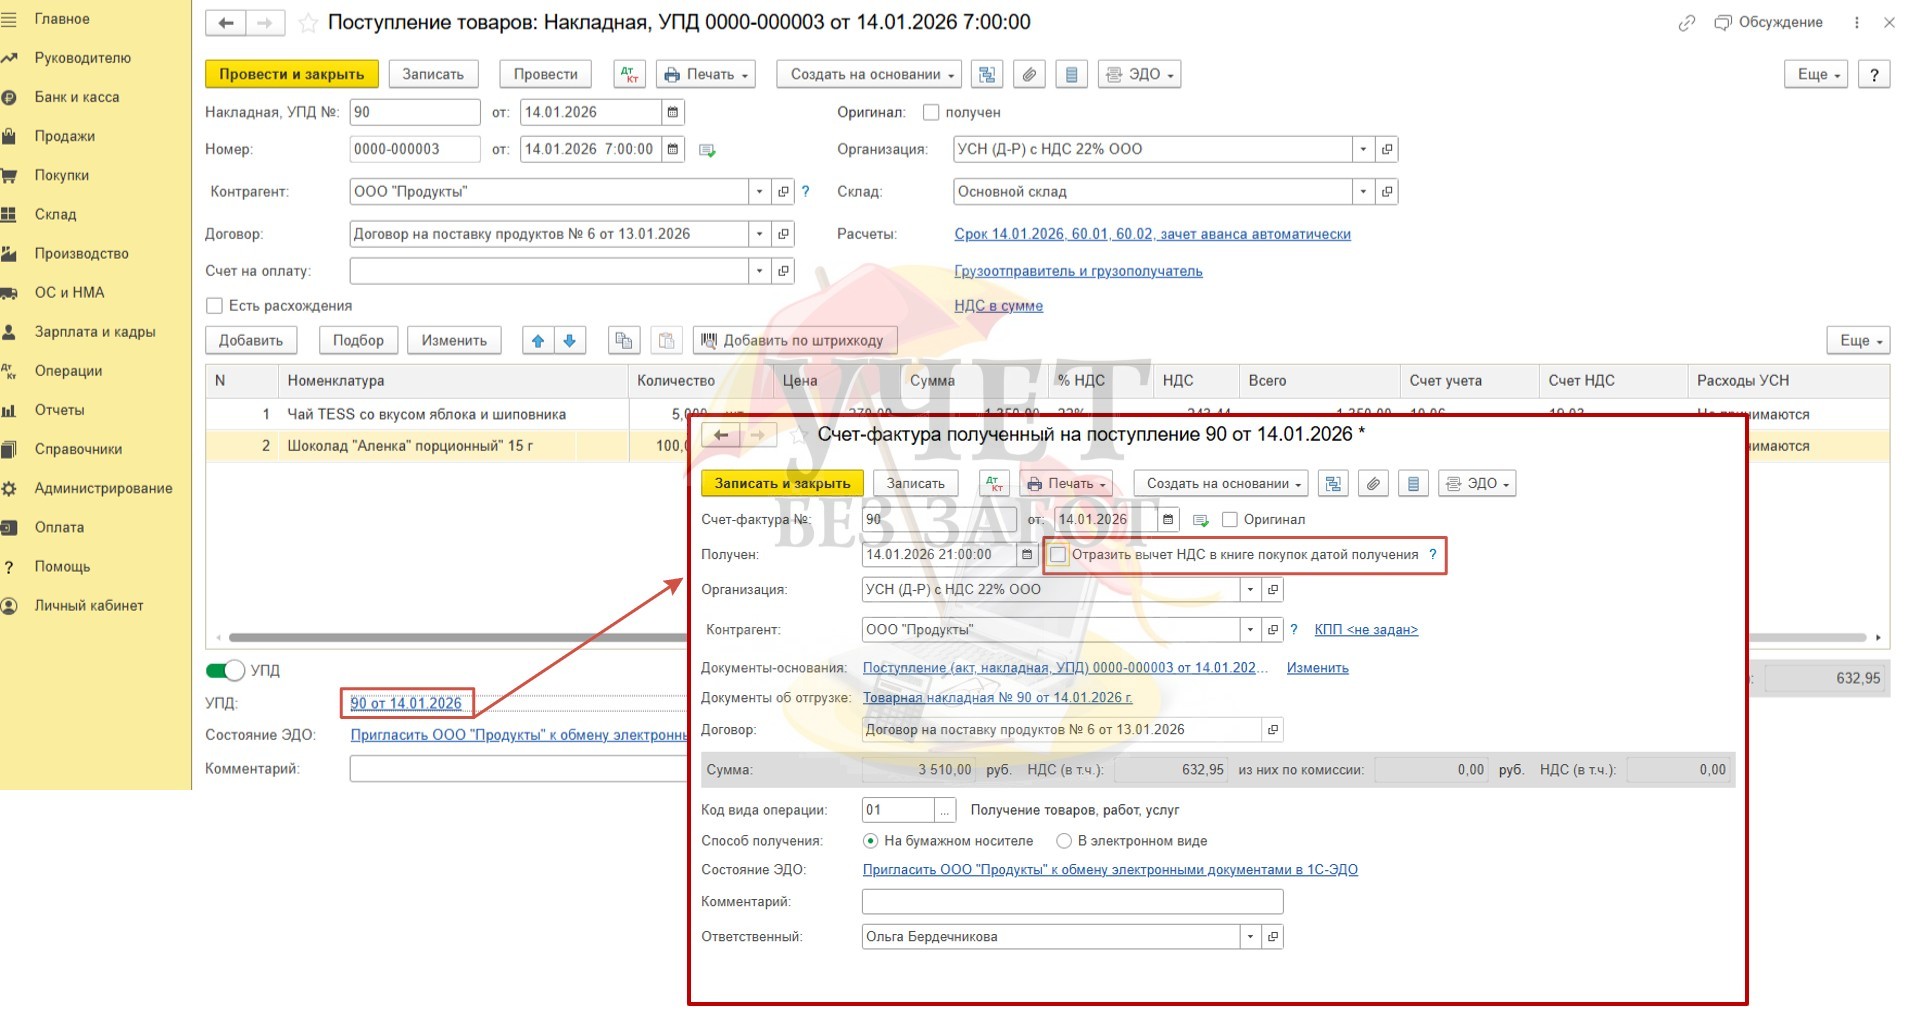Select В электронном виде radio option
This screenshot has width=1920, height=1011.
pyautogui.click(x=1064, y=841)
